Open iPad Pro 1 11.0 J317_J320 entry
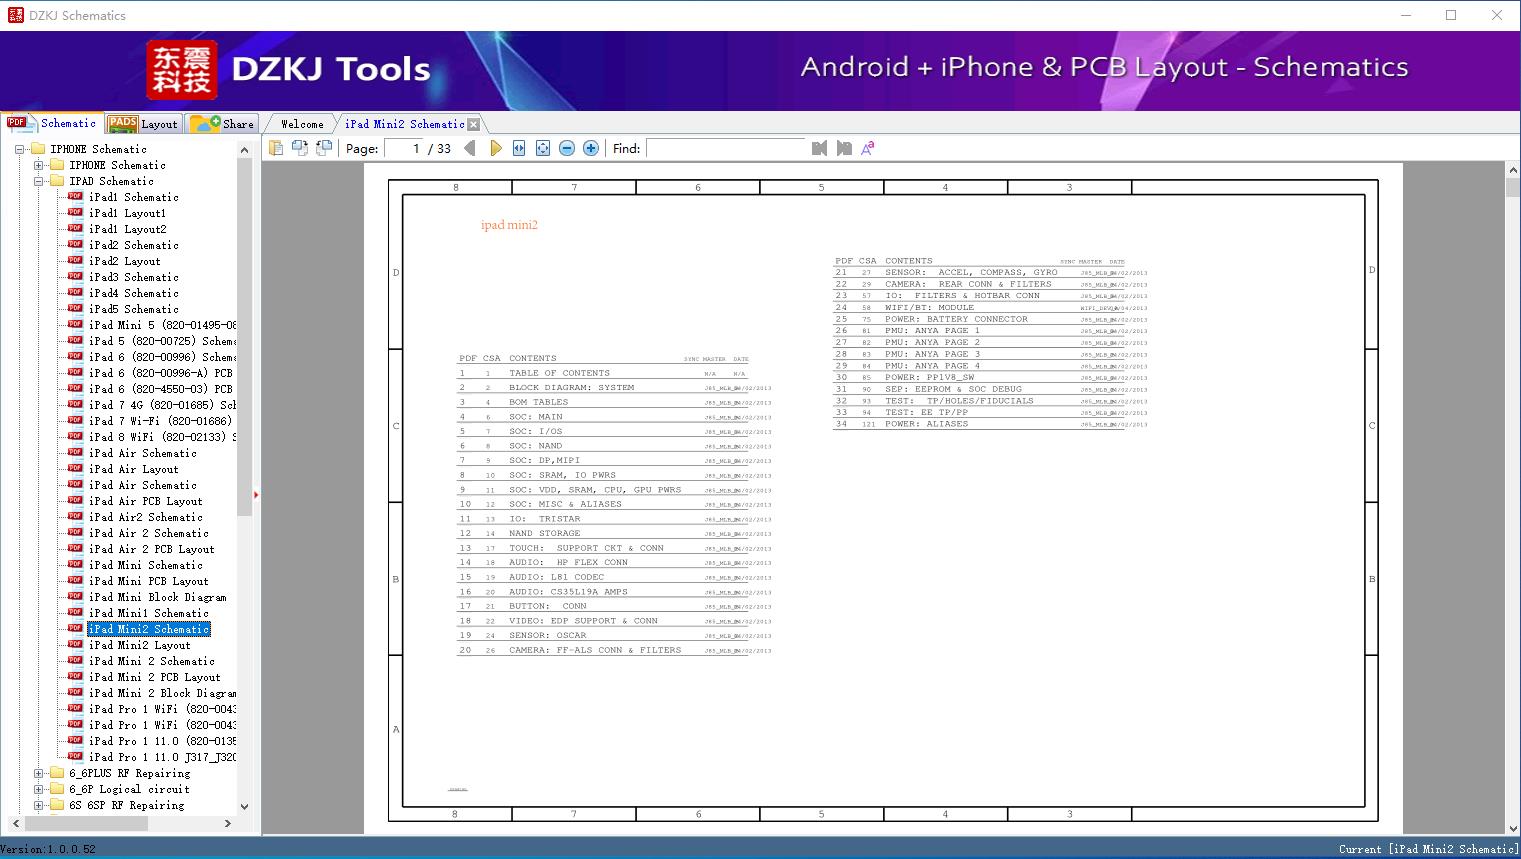The height and width of the screenshot is (859, 1521). pyautogui.click(x=162, y=757)
